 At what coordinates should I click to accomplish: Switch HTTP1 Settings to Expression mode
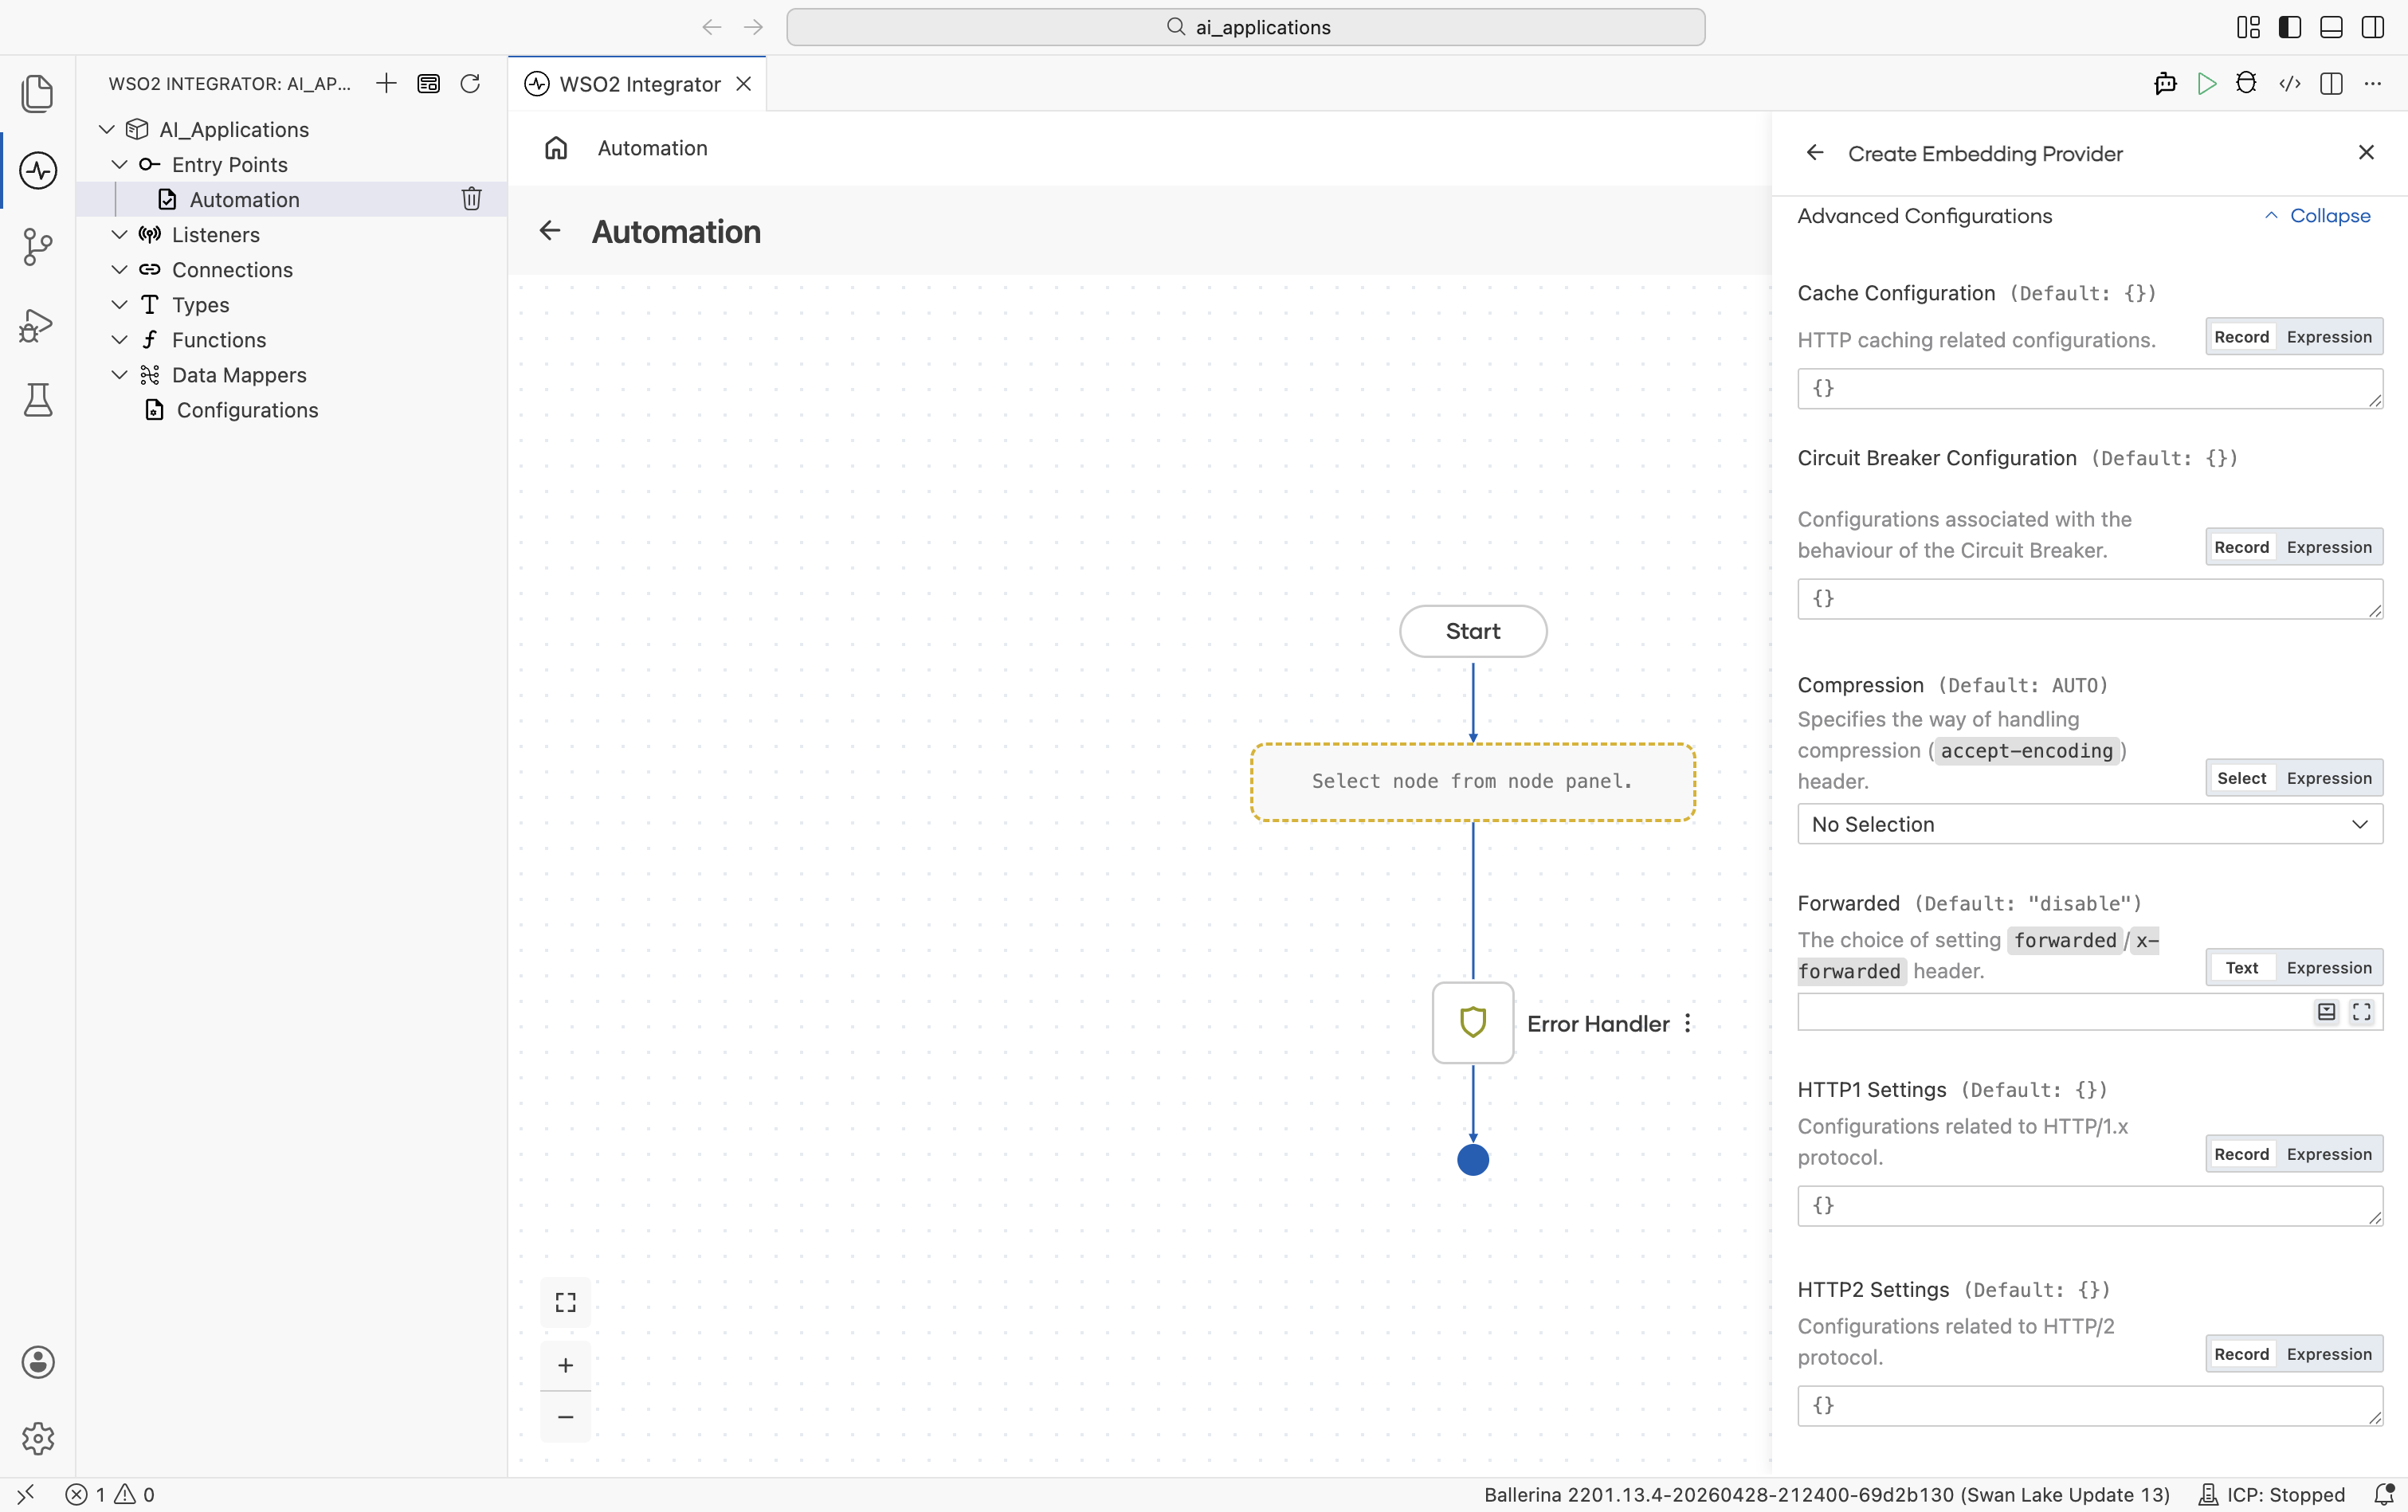click(2329, 1154)
